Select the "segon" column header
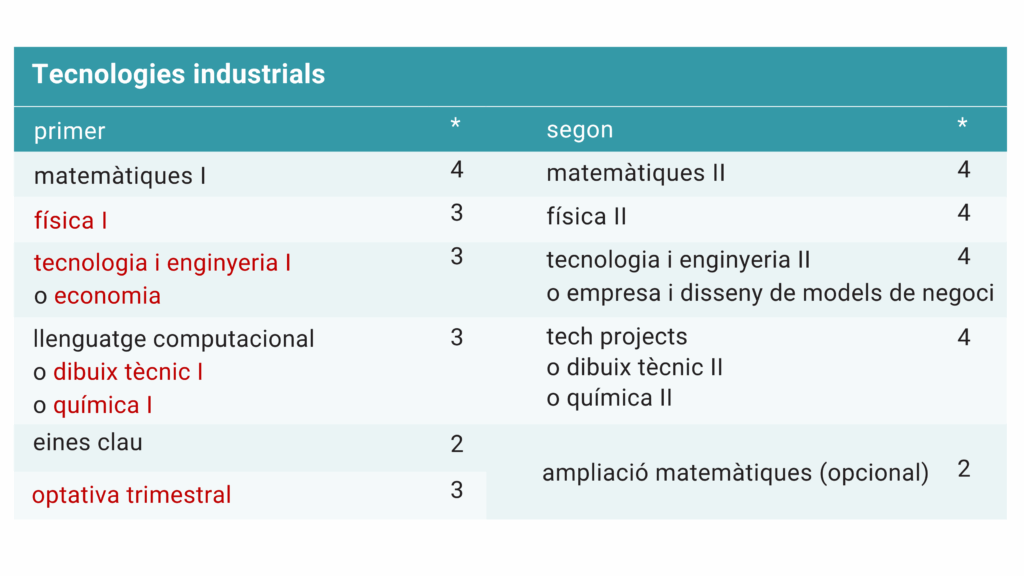The image size is (1024, 576). click(x=580, y=130)
